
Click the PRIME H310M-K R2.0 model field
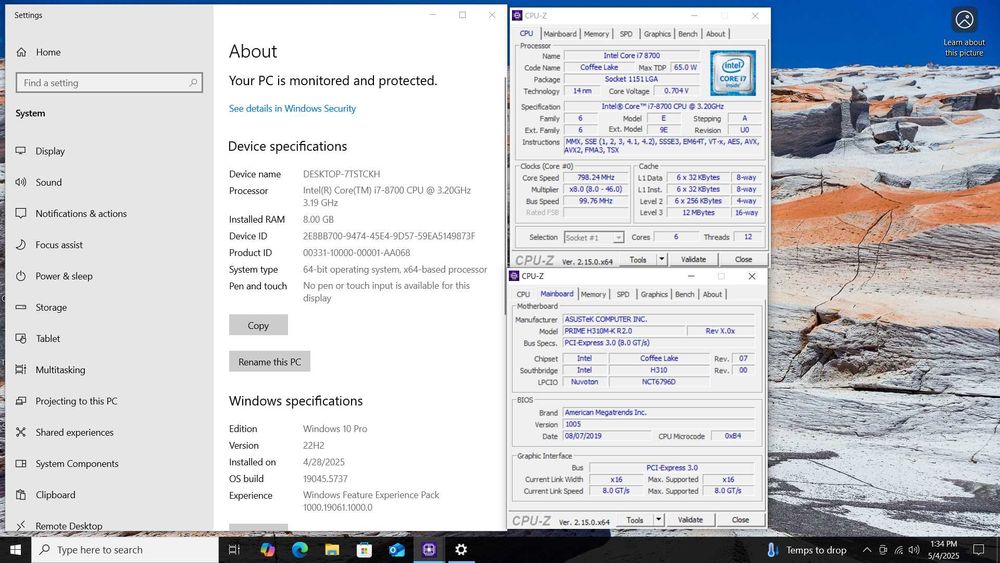[x=625, y=331]
